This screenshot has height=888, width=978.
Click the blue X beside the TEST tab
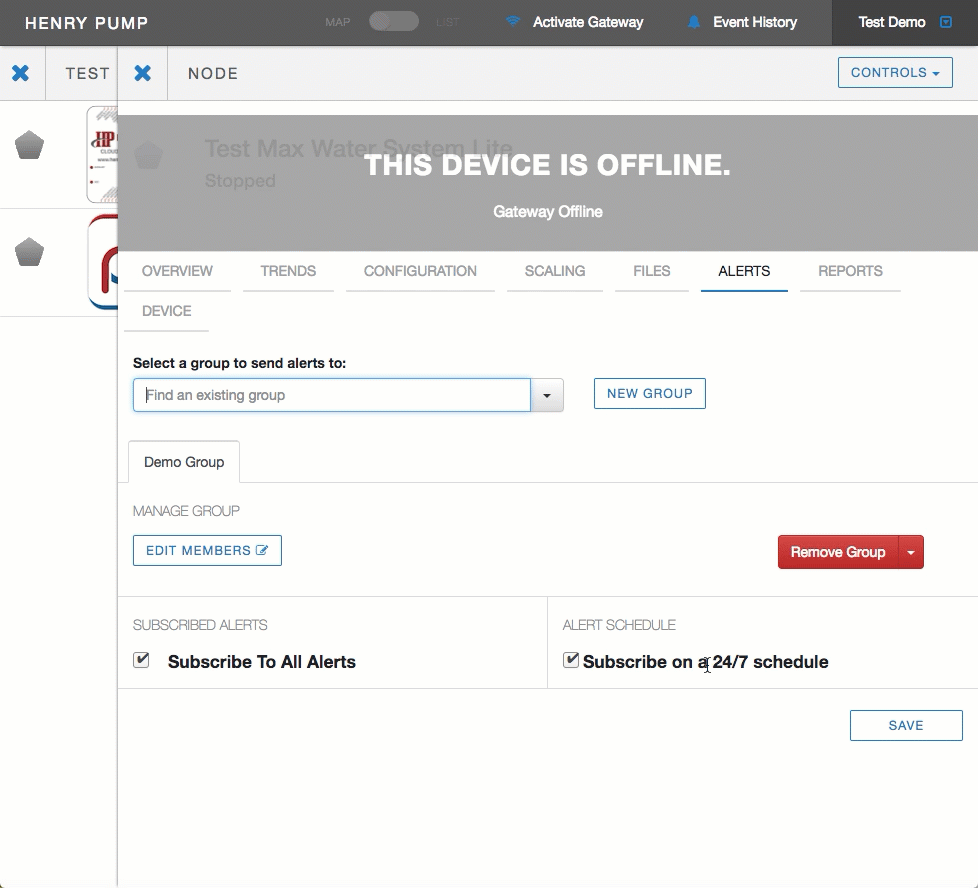tap(22, 72)
